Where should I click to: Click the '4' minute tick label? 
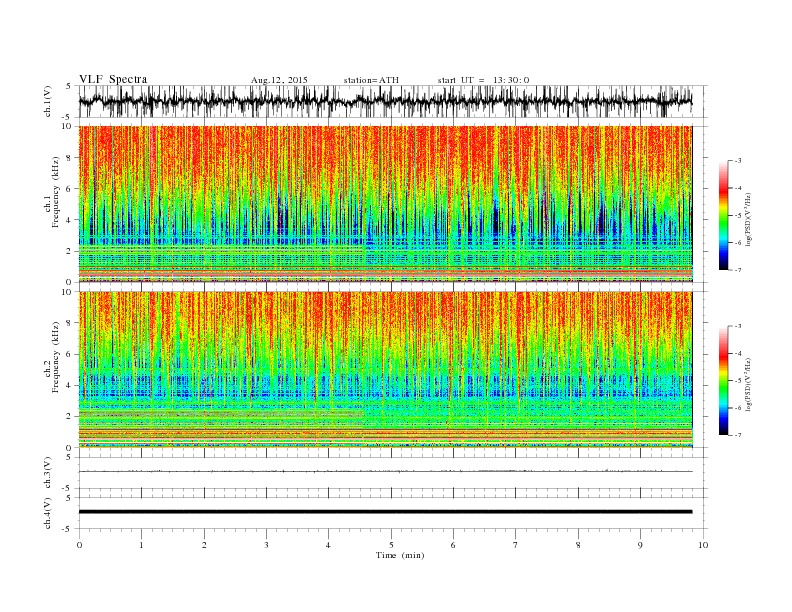point(328,545)
